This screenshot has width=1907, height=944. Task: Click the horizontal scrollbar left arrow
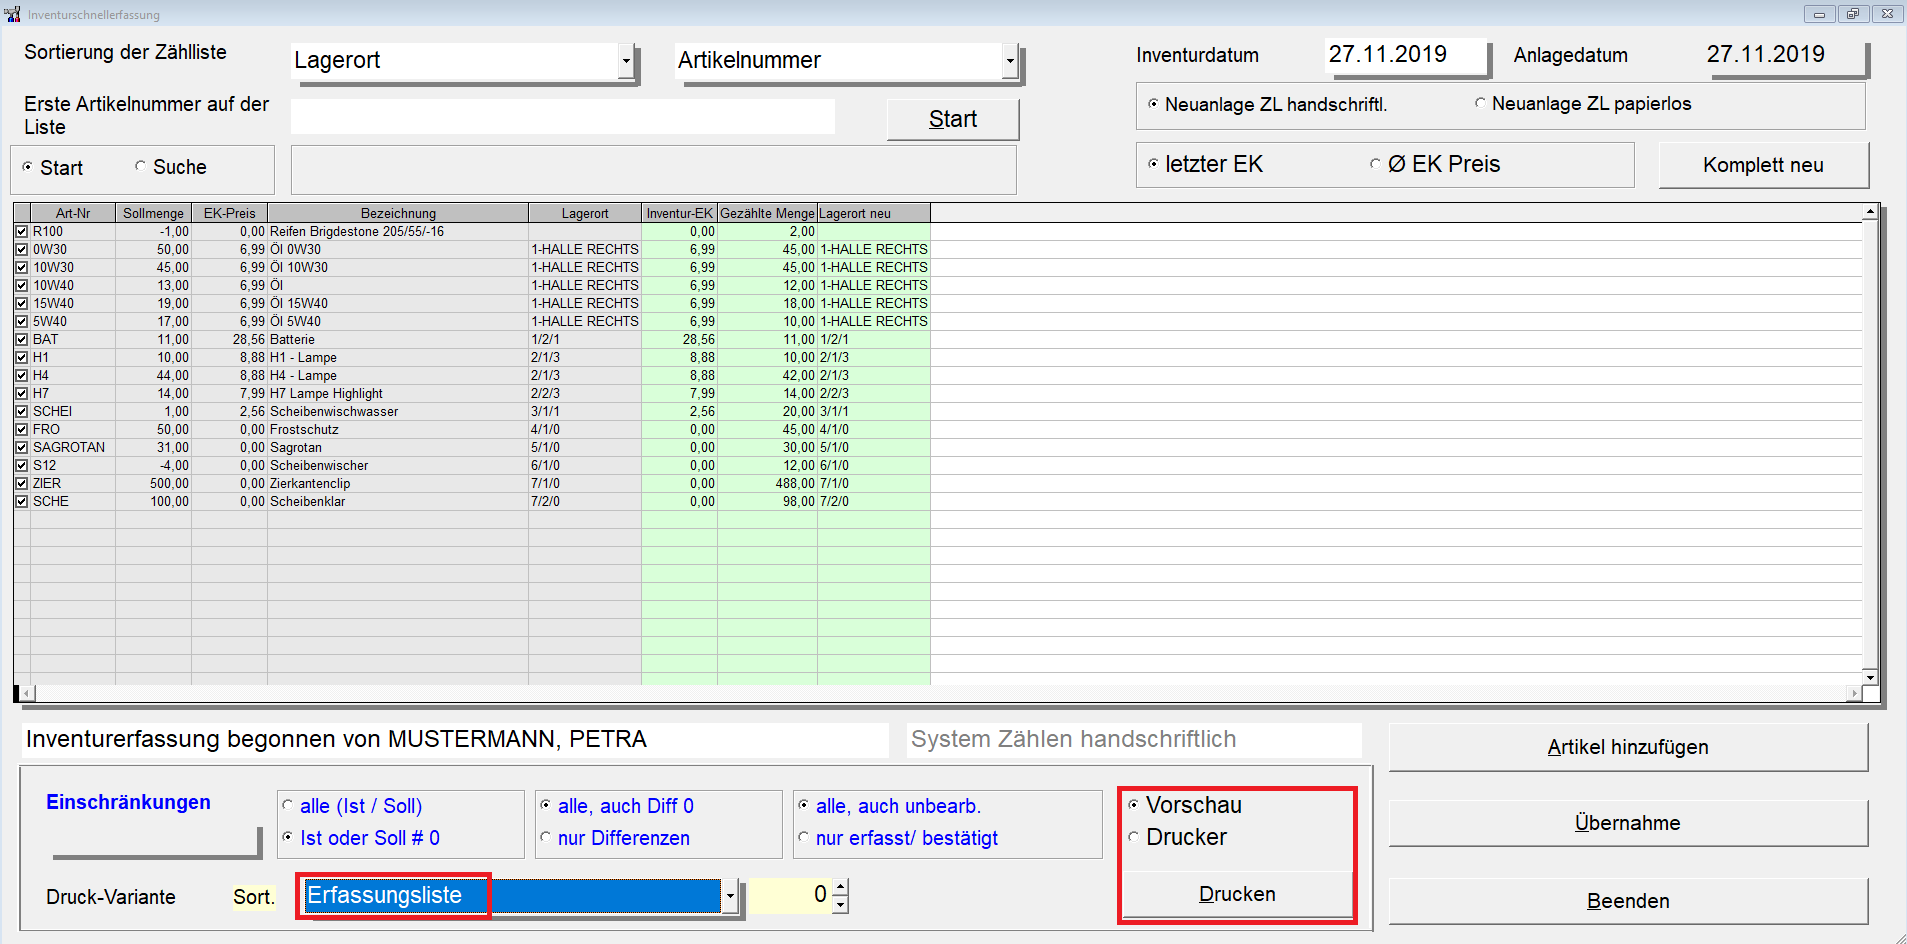26,693
